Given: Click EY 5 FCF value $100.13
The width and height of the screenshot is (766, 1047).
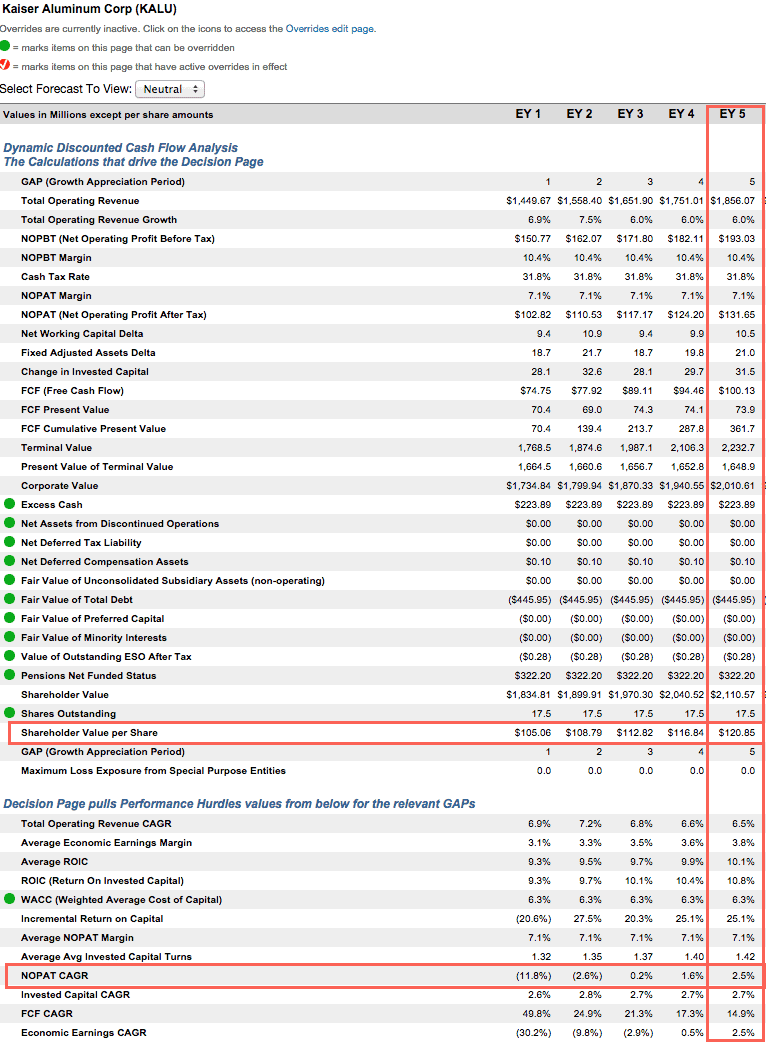Looking at the screenshot, I should 737,391.
